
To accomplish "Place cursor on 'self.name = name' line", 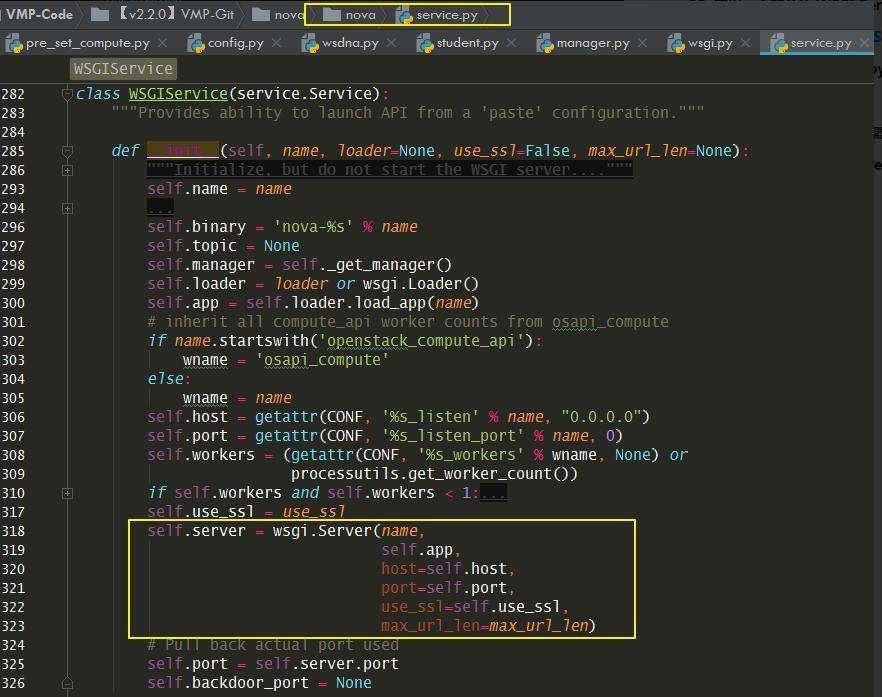I will pos(219,188).
